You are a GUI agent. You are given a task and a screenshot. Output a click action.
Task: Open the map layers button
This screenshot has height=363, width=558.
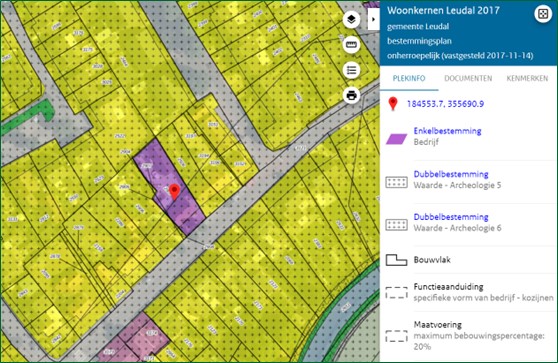pos(352,19)
